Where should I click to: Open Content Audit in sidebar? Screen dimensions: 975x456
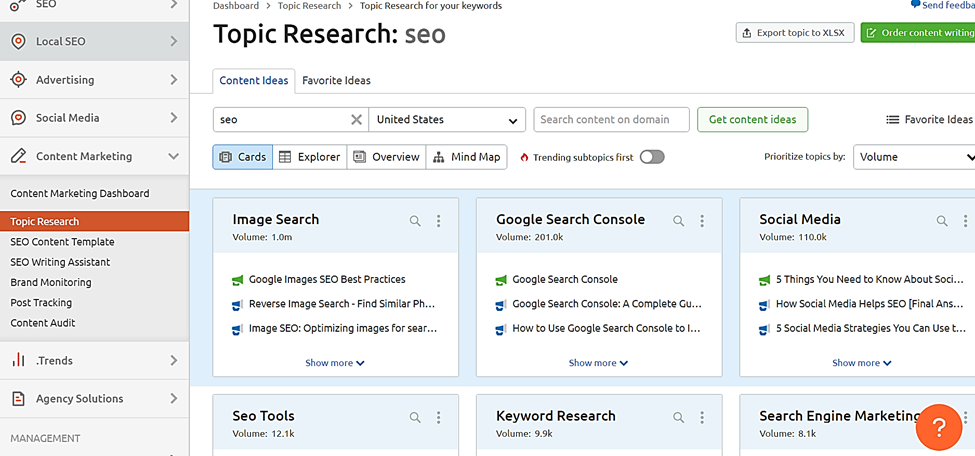(x=43, y=323)
